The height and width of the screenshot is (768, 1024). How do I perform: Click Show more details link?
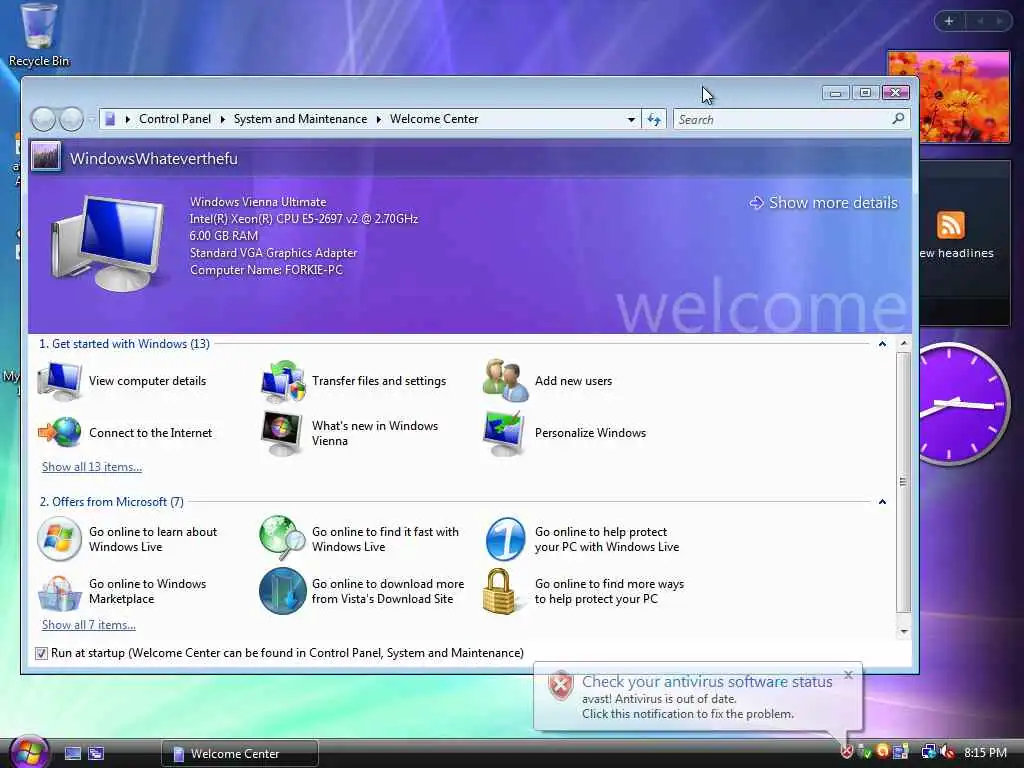click(x=824, y=202)
